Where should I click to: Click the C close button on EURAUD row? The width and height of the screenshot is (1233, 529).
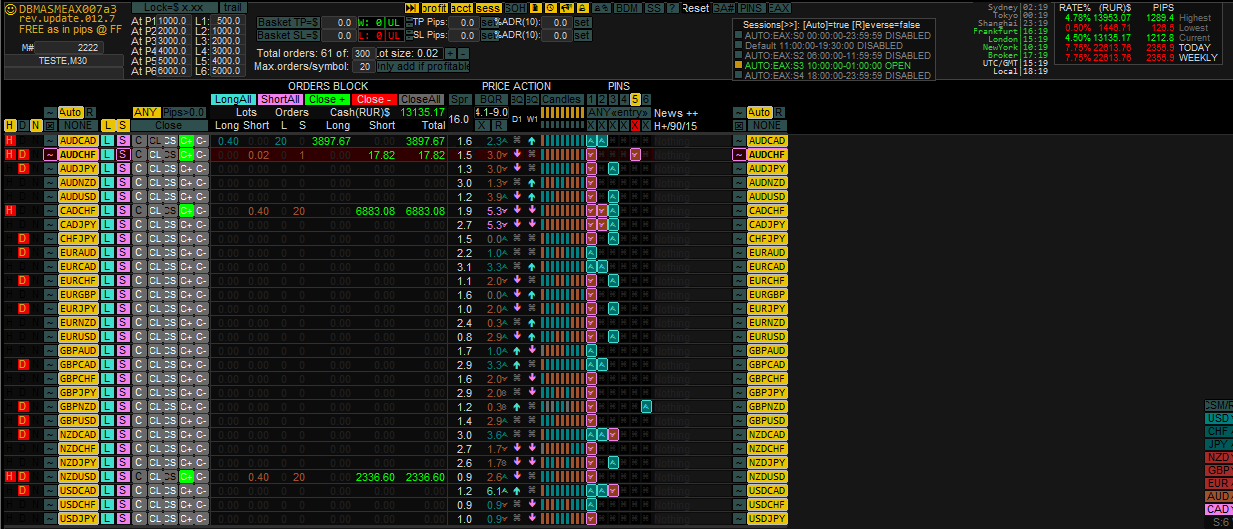click(x=138, y=253)
